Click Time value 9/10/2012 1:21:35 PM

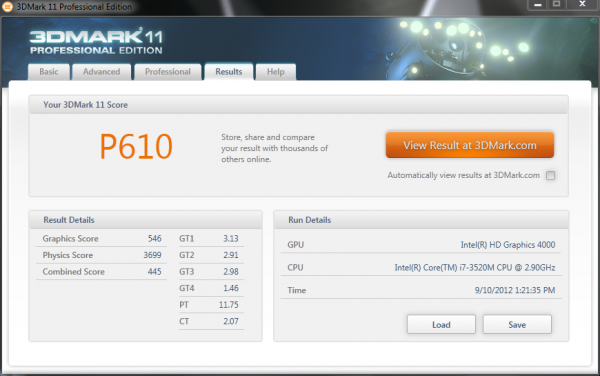pyautogui.click(x=515, y=290)
